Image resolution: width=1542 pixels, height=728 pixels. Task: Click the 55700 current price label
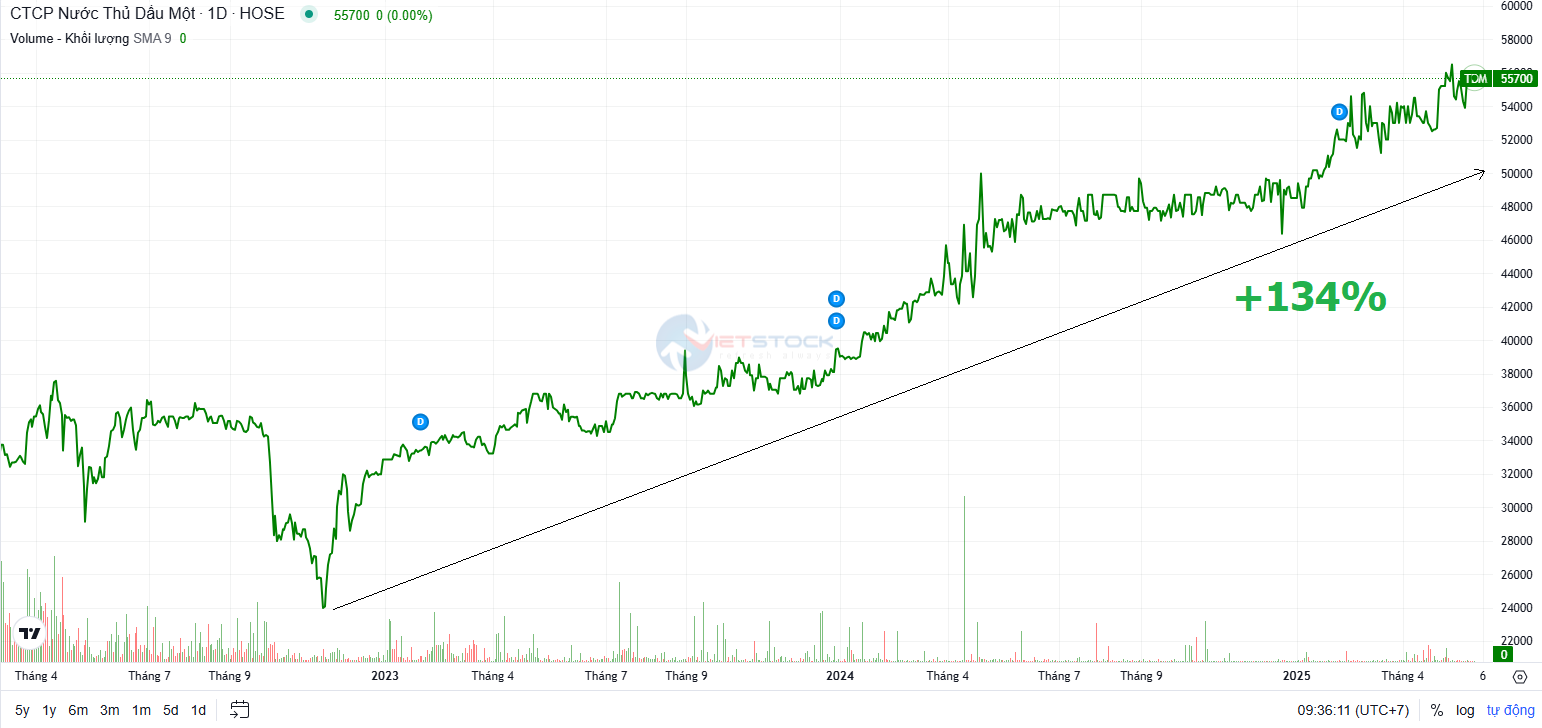[1516, 78]
